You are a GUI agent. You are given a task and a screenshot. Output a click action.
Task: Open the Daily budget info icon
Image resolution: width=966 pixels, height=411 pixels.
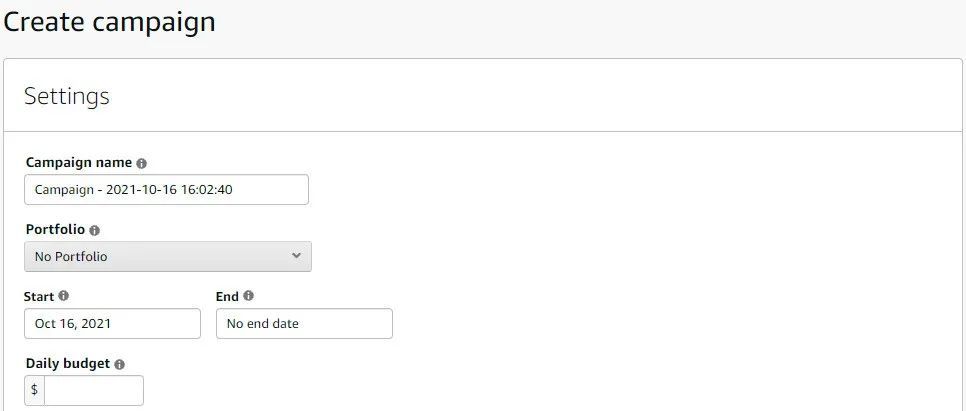[x=119, y=364]
